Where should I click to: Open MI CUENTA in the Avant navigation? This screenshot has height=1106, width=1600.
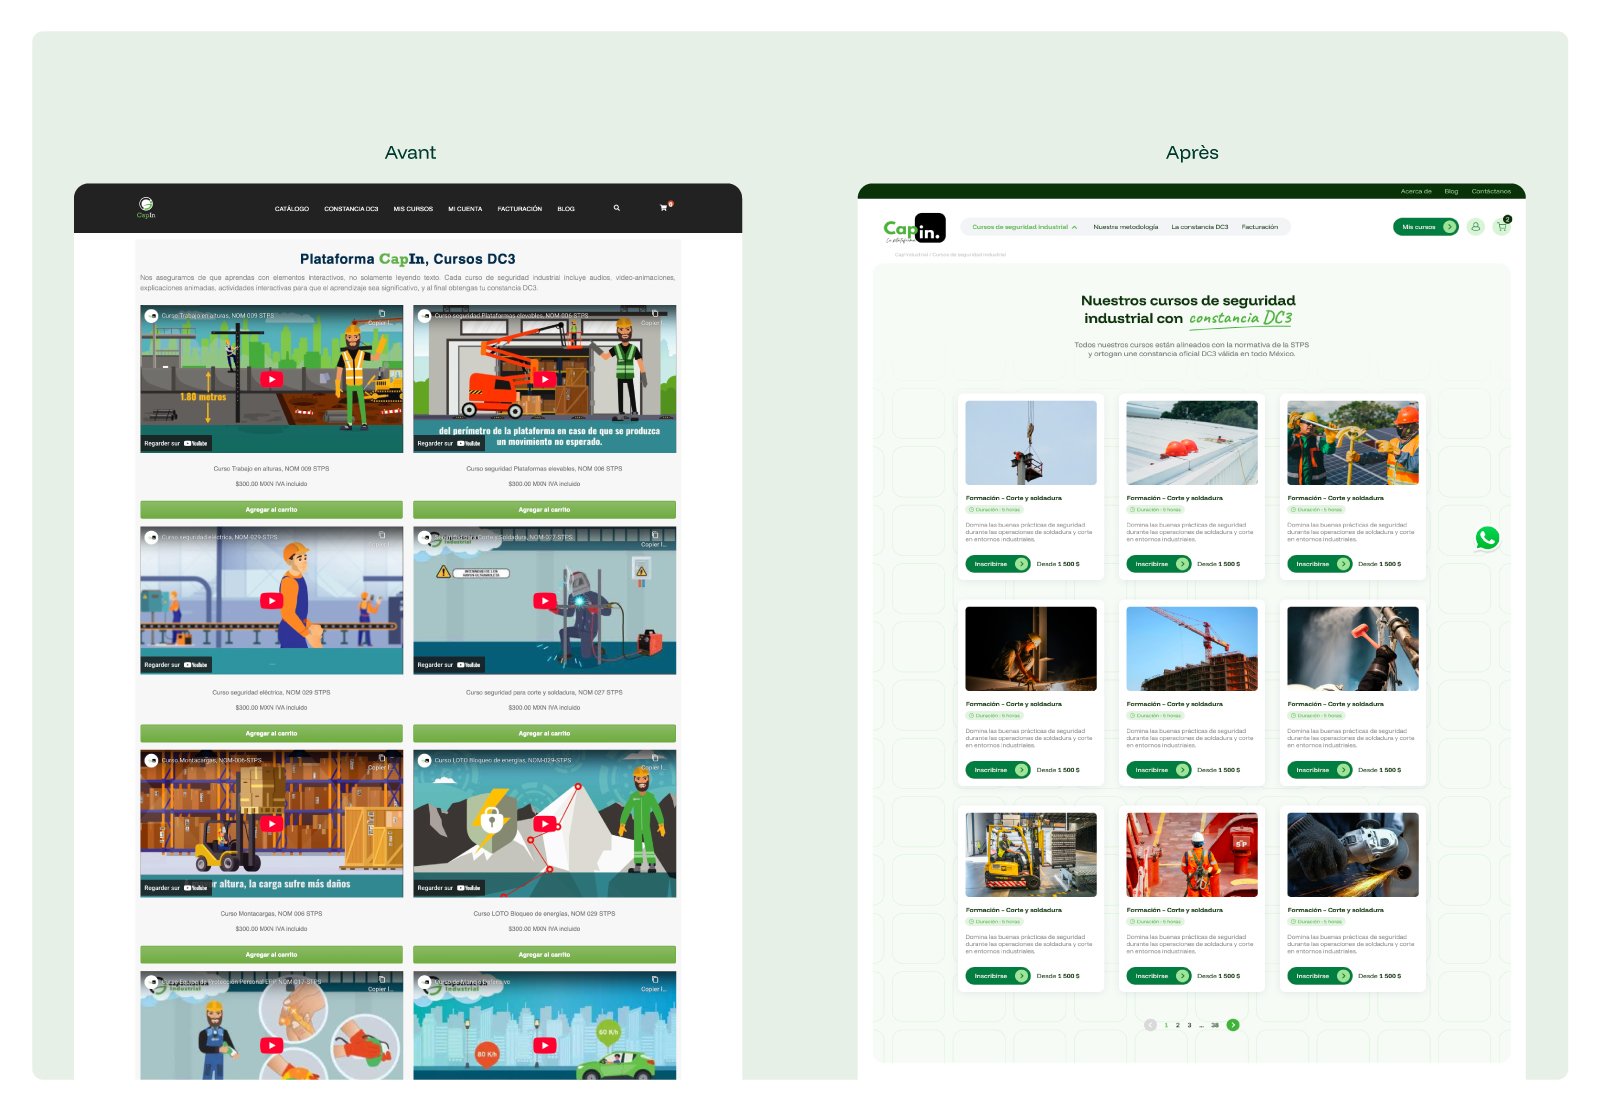(465, 209)
